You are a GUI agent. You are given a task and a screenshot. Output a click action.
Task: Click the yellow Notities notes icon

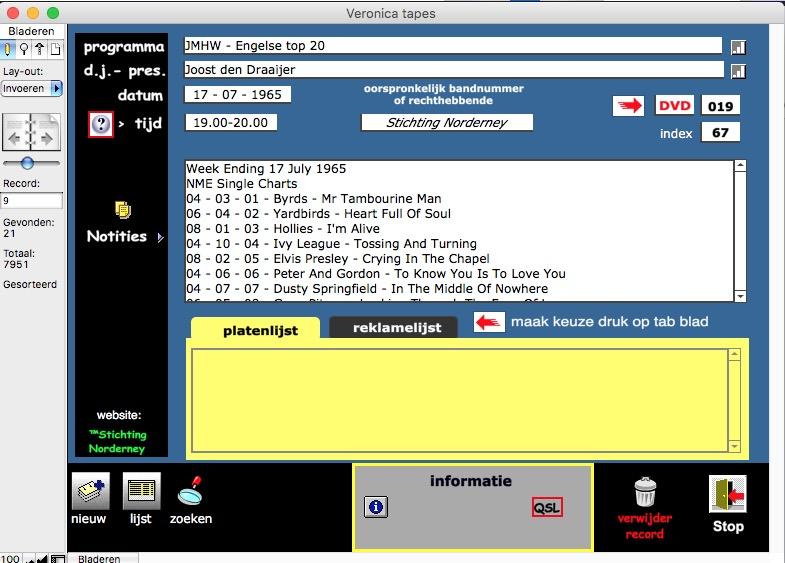122,210
